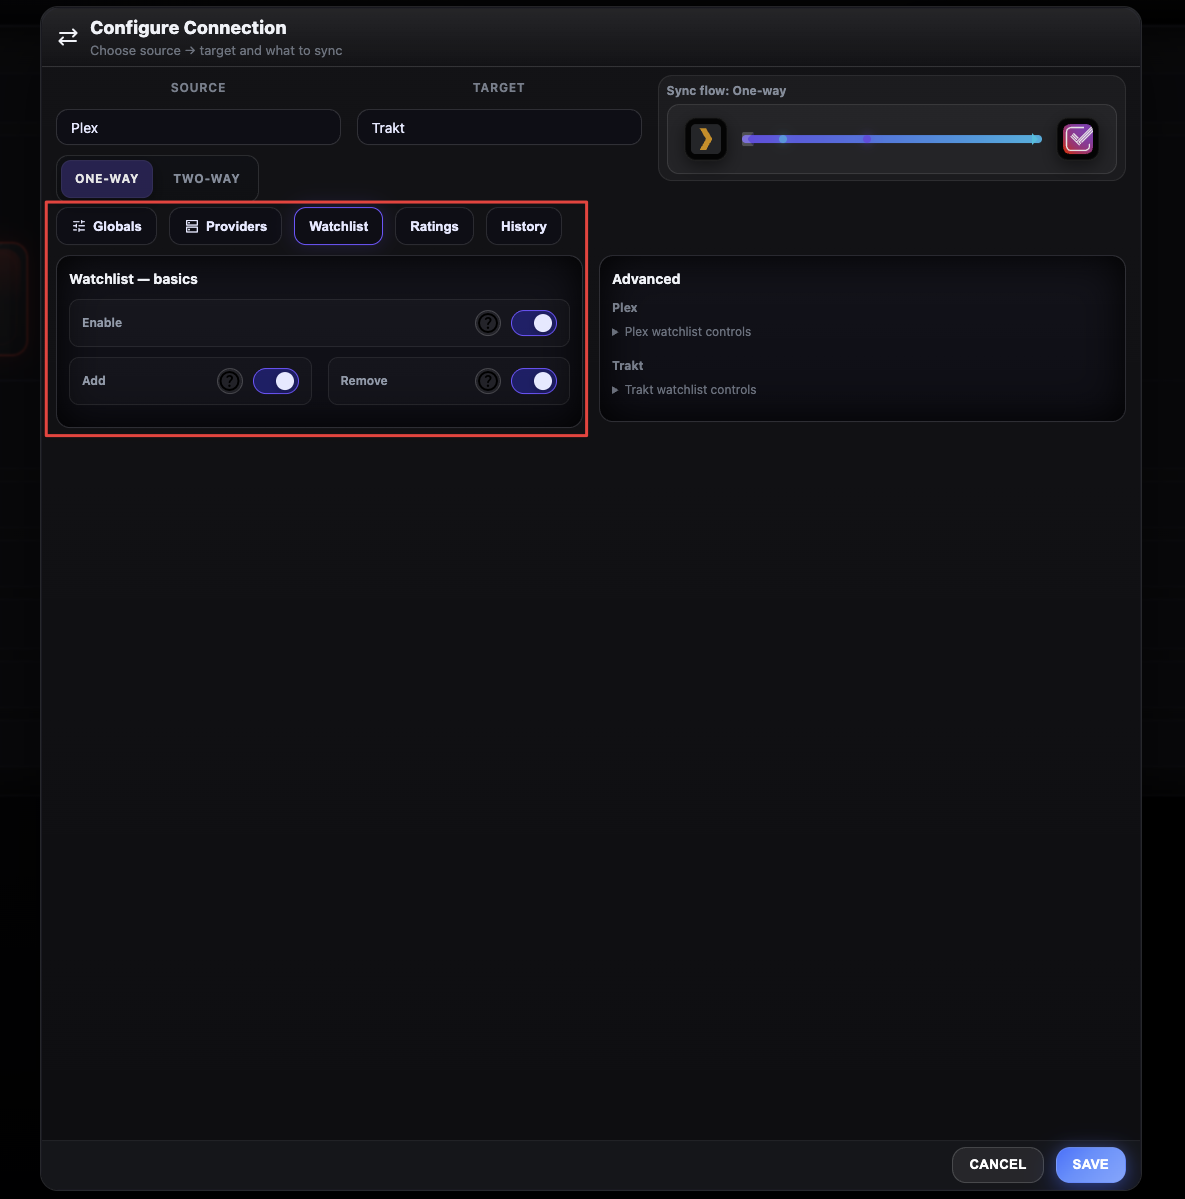Select ONE-WAY sync mode
This screenshot has height=1199, width=1185.
tap(107, 179)
